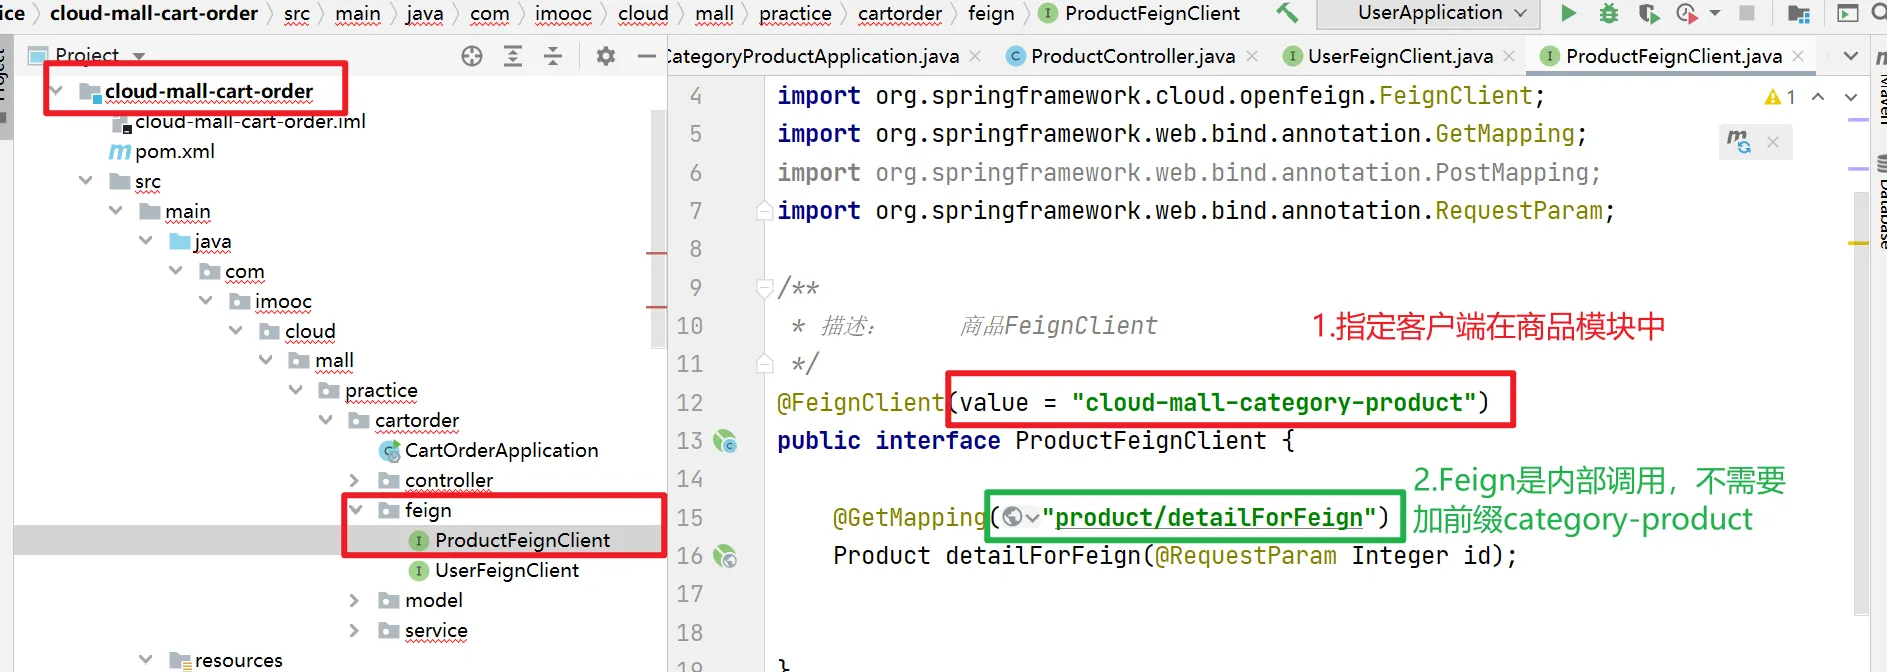The width and height of the screenshot is (1887, 672).
Task: Click the Project panel vertical scrollbar
Action: pos(658,230)
